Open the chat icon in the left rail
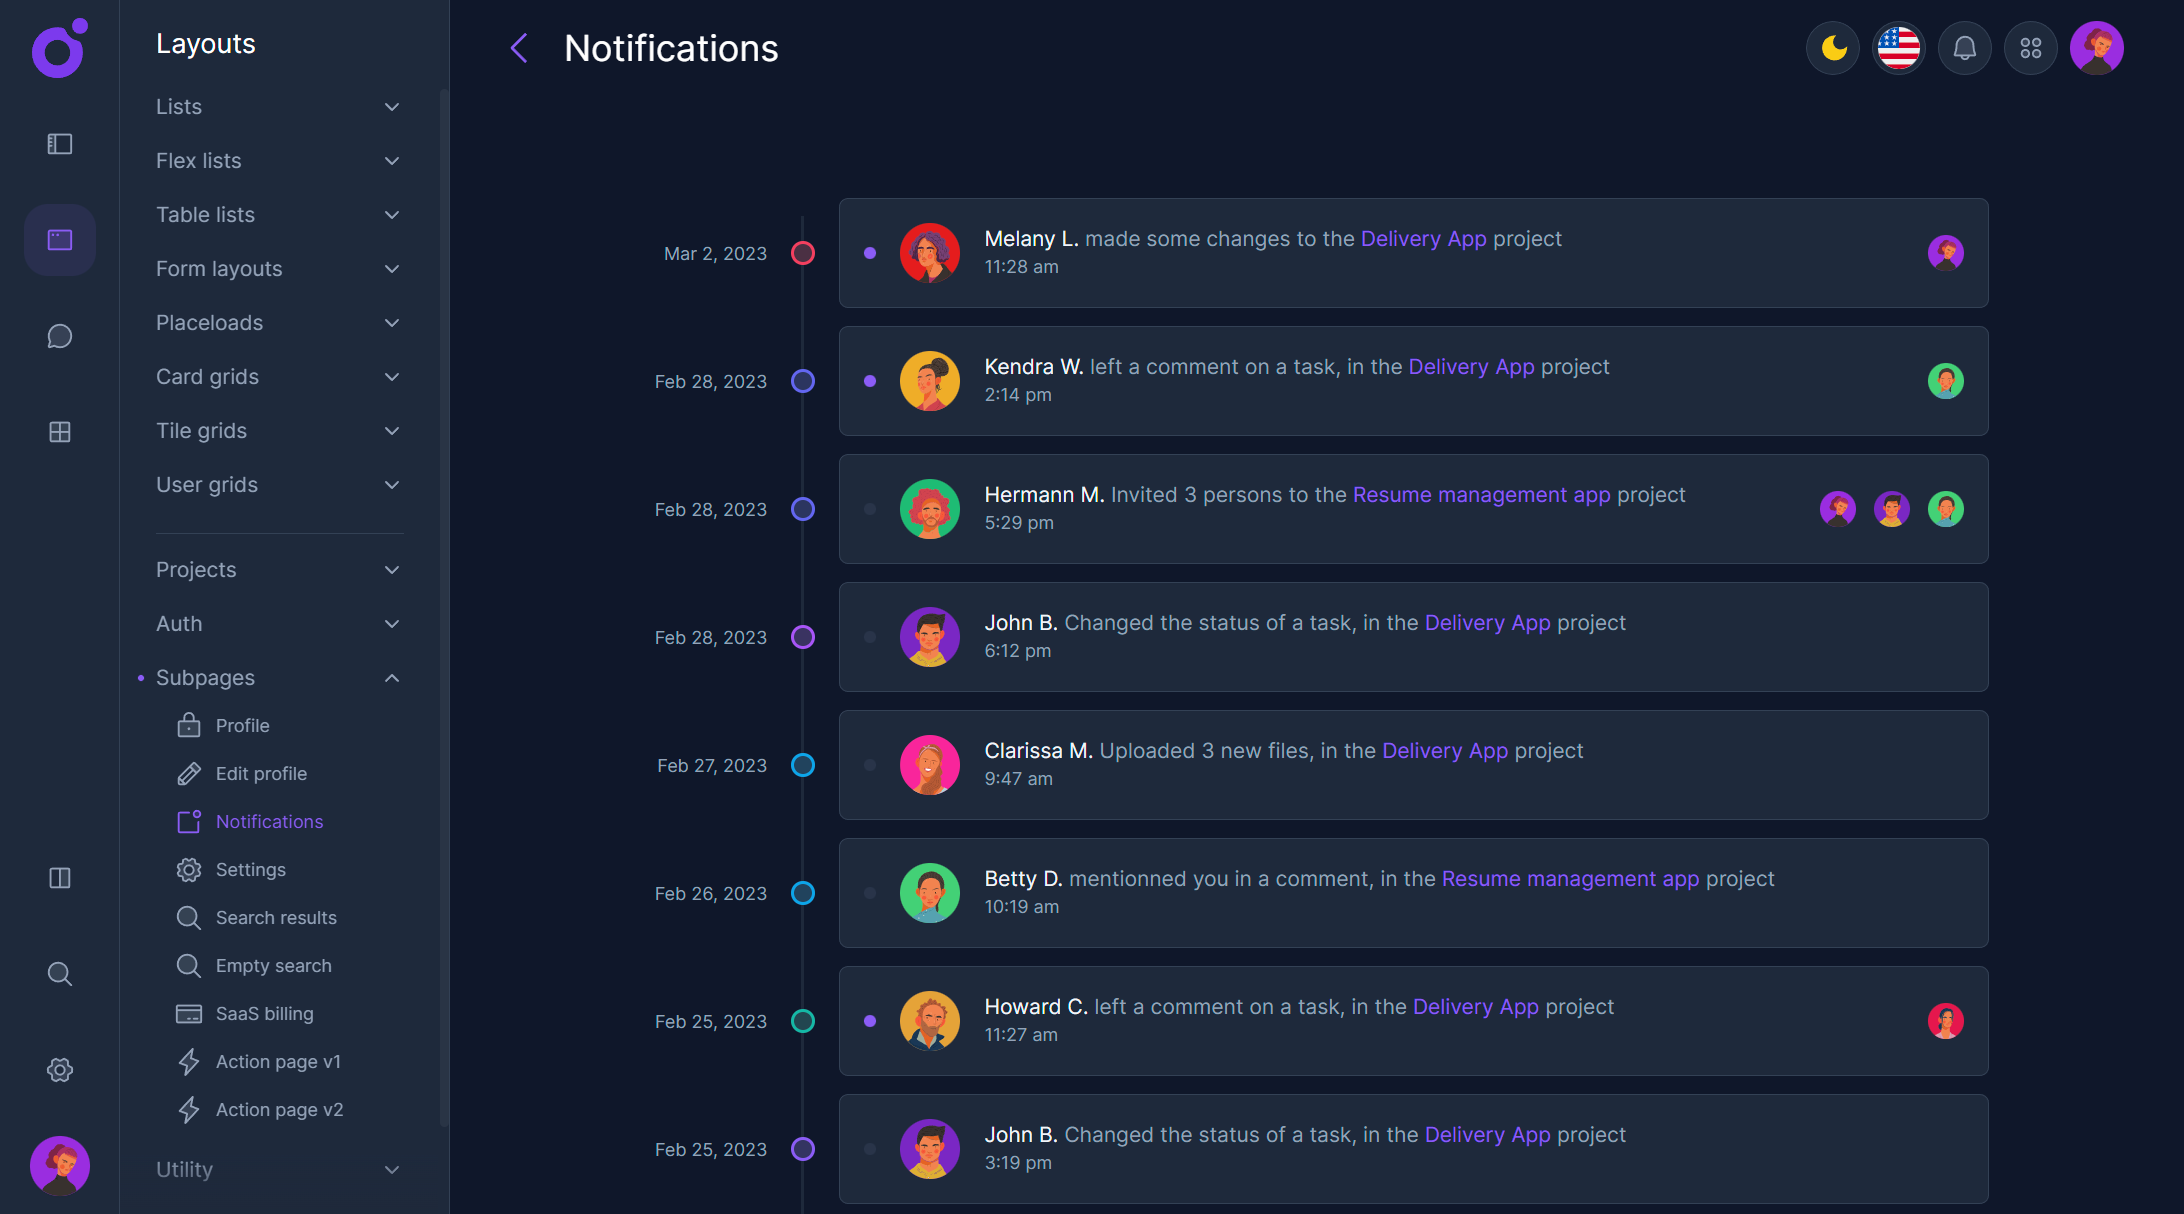 click(59, 336)
